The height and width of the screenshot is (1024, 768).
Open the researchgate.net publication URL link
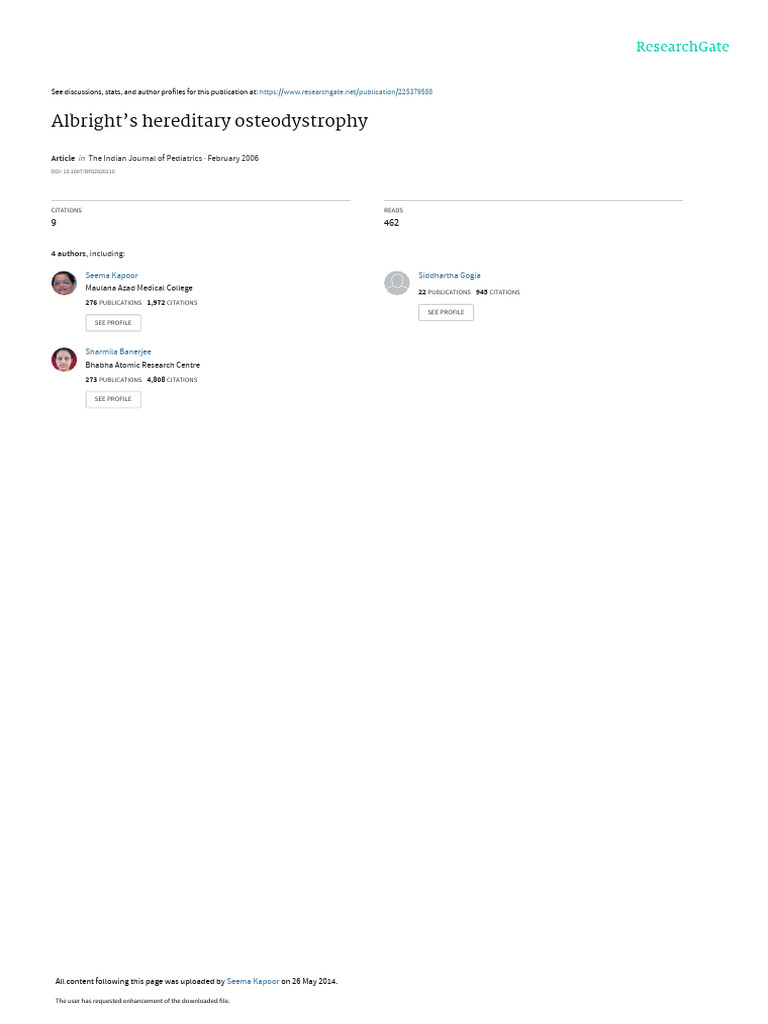[345, 92]
